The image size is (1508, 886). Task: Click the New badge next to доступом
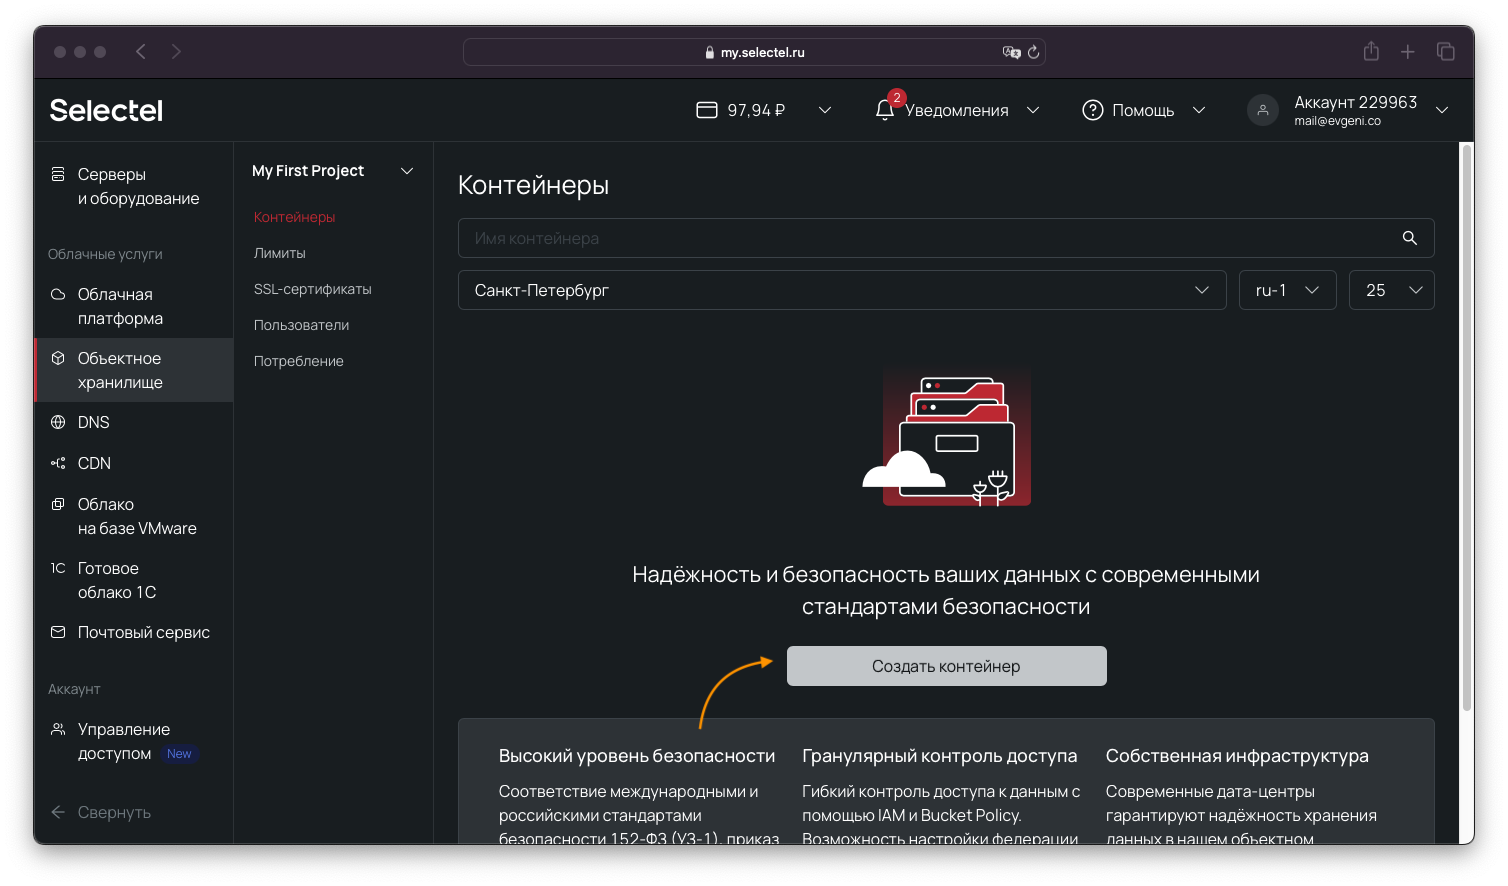pyautogui.click(x=179, y=754)
